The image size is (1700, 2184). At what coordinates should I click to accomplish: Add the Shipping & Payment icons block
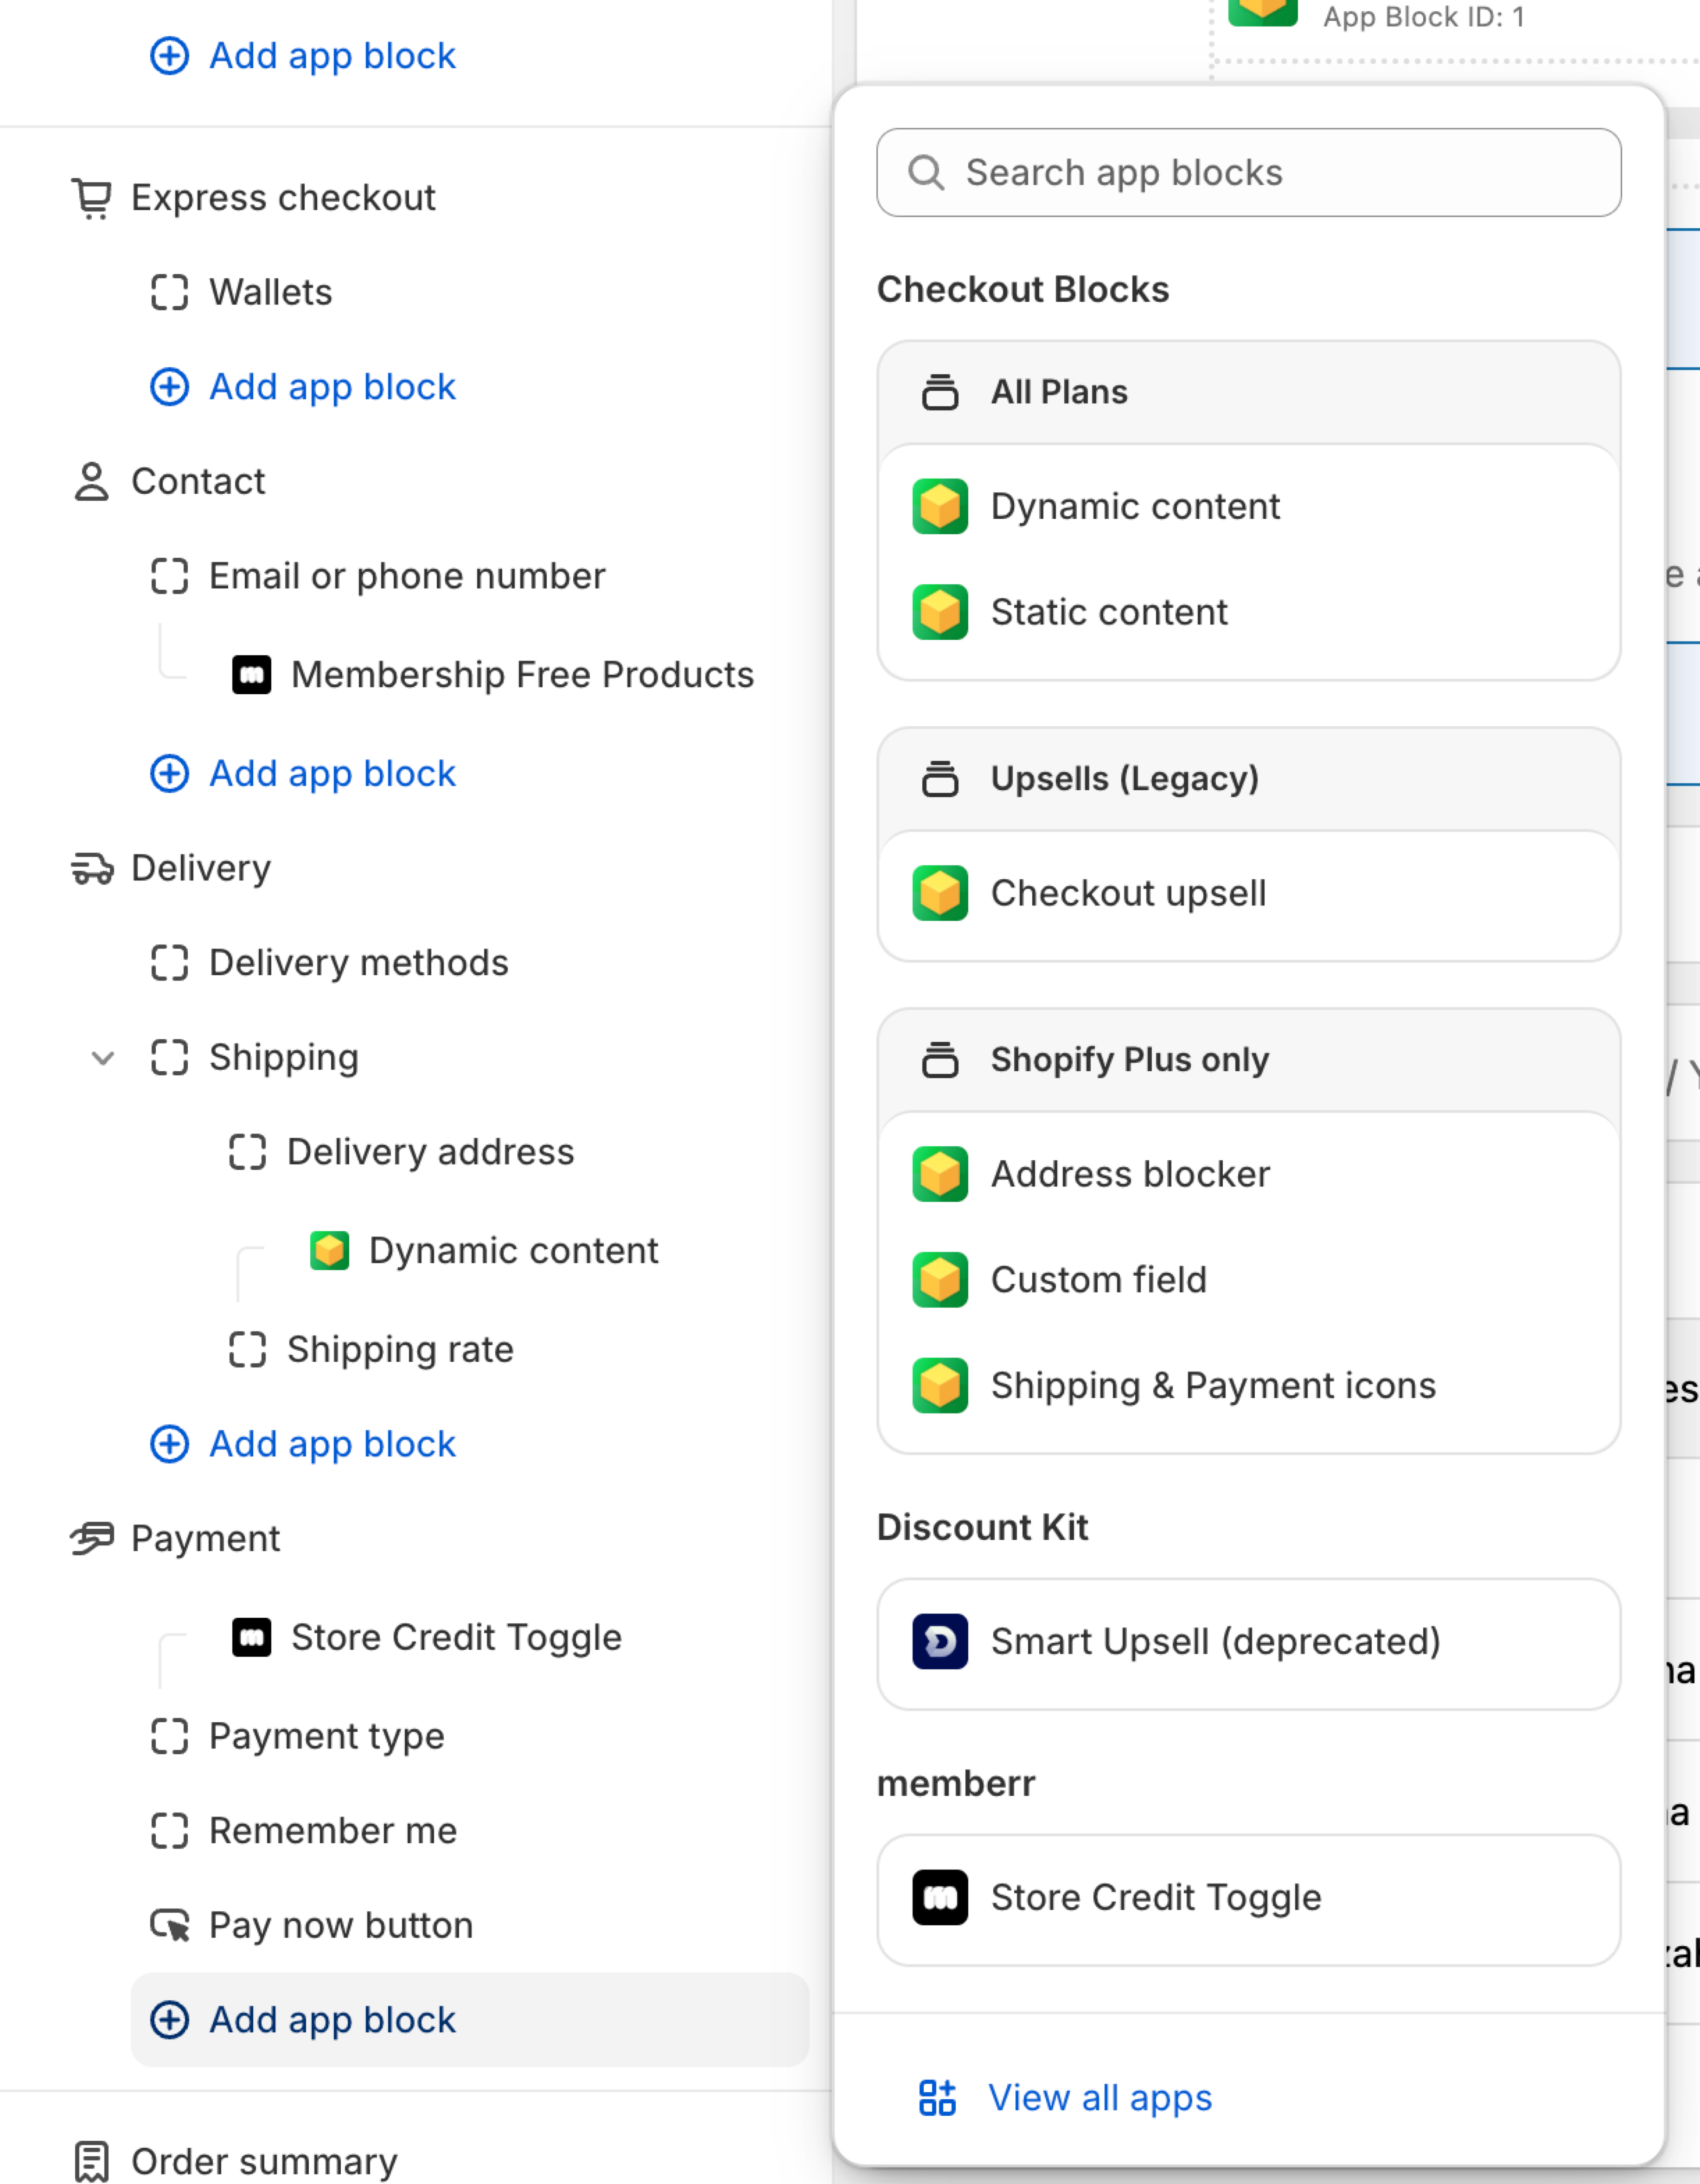coord(1249,1386)
